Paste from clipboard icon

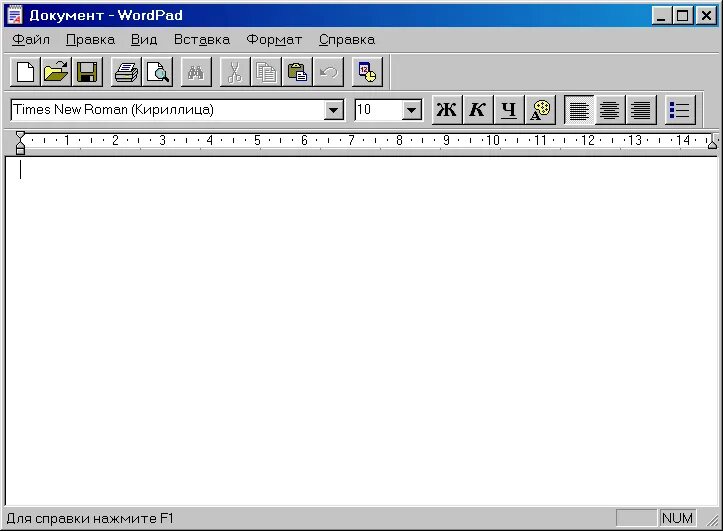(297, 72)
